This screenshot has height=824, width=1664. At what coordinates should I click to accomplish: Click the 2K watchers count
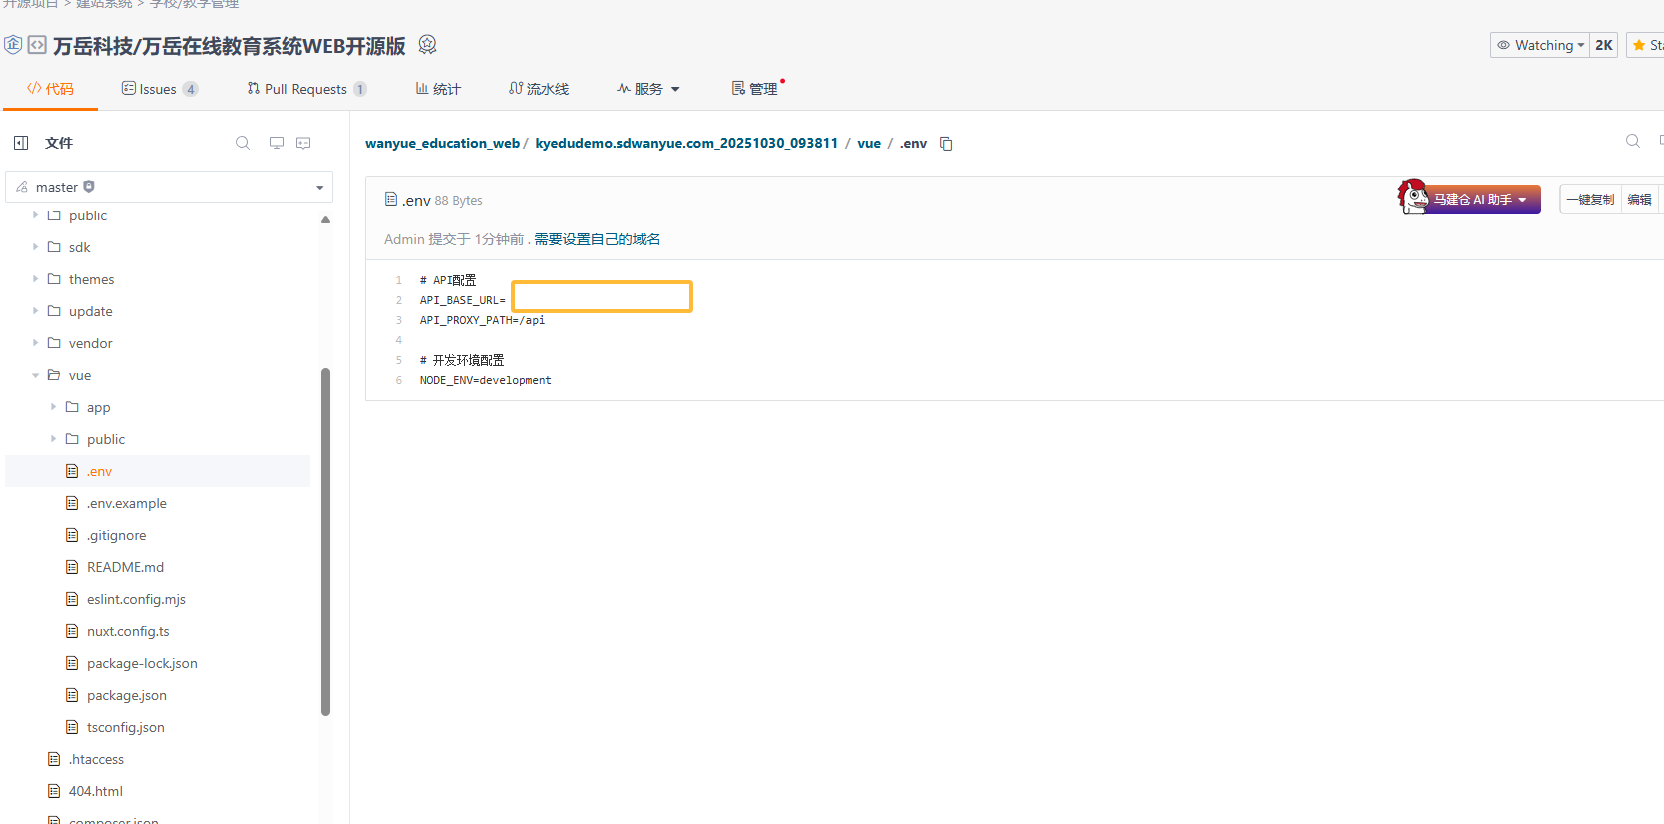pos(1604,45)
